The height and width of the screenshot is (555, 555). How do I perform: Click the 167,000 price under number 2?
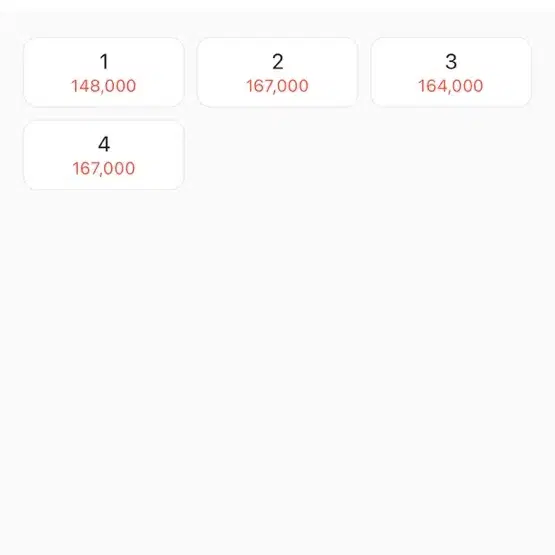pyautogui.click(x=277, y=86)
